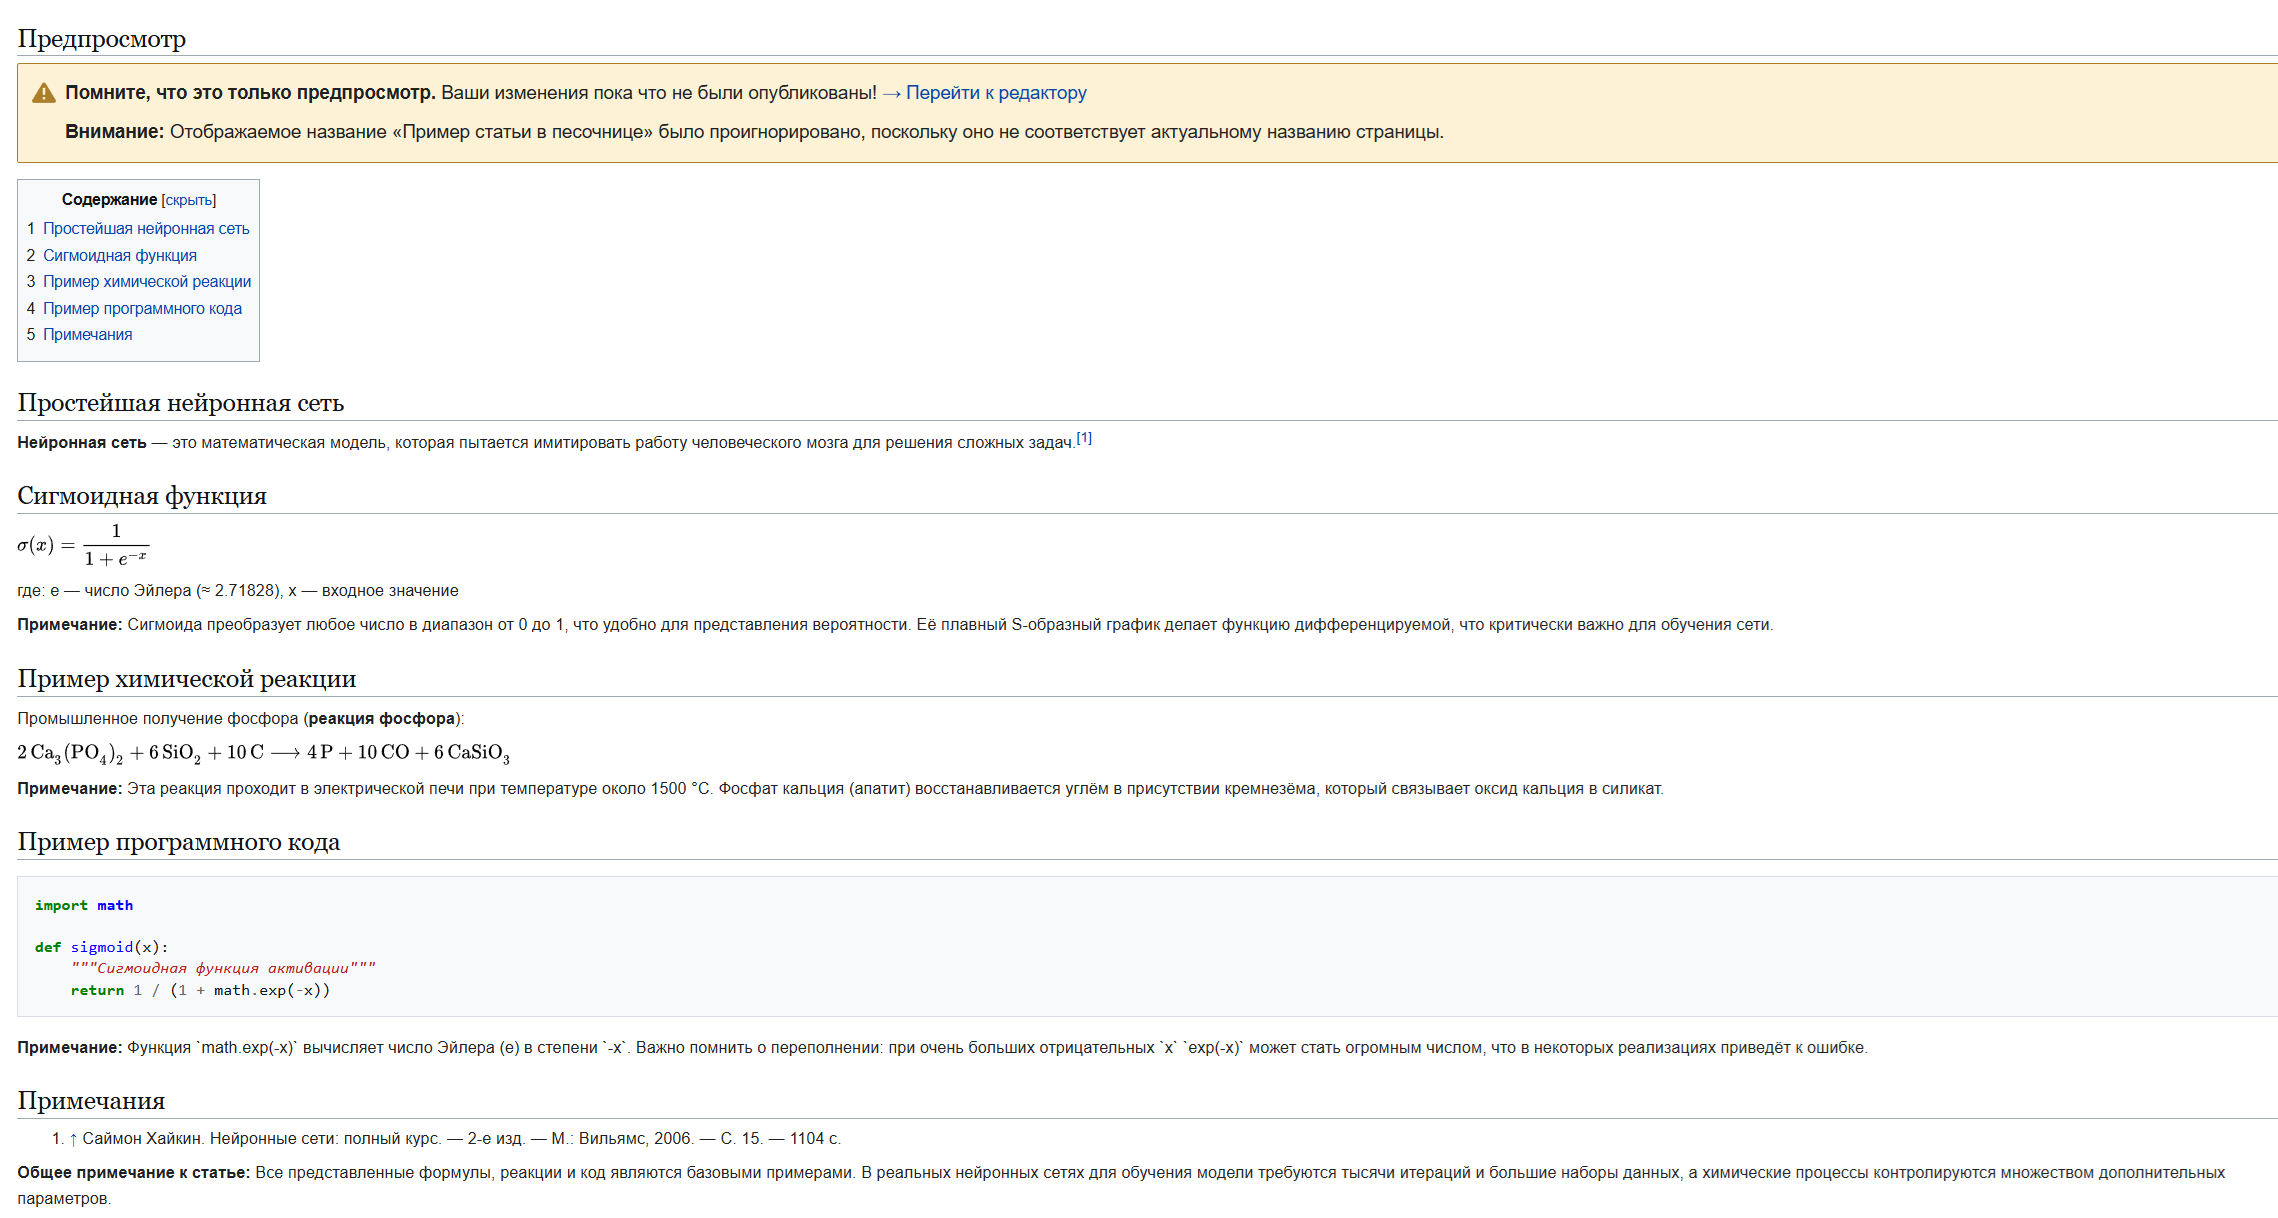
Task: Click the bold 'Содержание' title
Action: [109, 200]
